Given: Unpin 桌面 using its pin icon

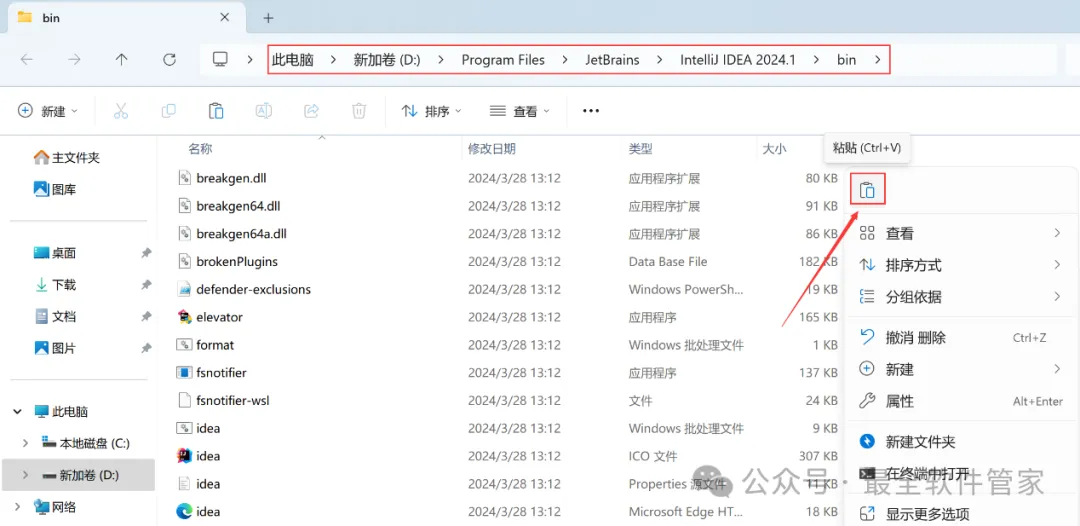Looking at the screenshot, I should click(146, 253).
